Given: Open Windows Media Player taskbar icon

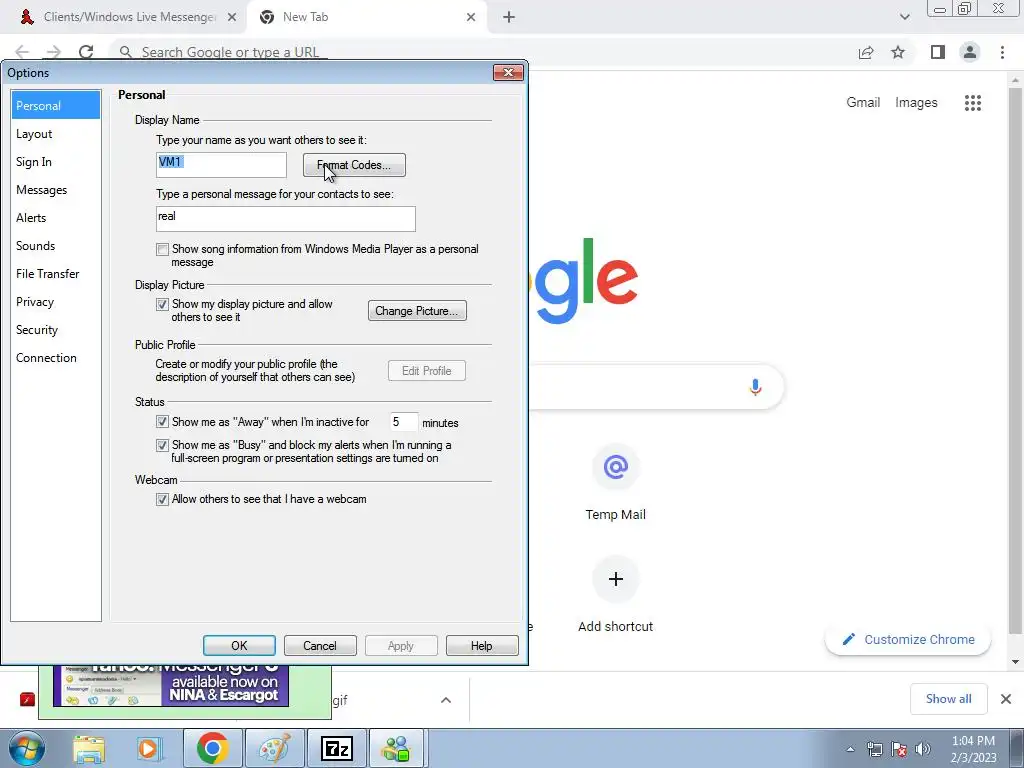Looking at the screenshot, I should [148, 748].
